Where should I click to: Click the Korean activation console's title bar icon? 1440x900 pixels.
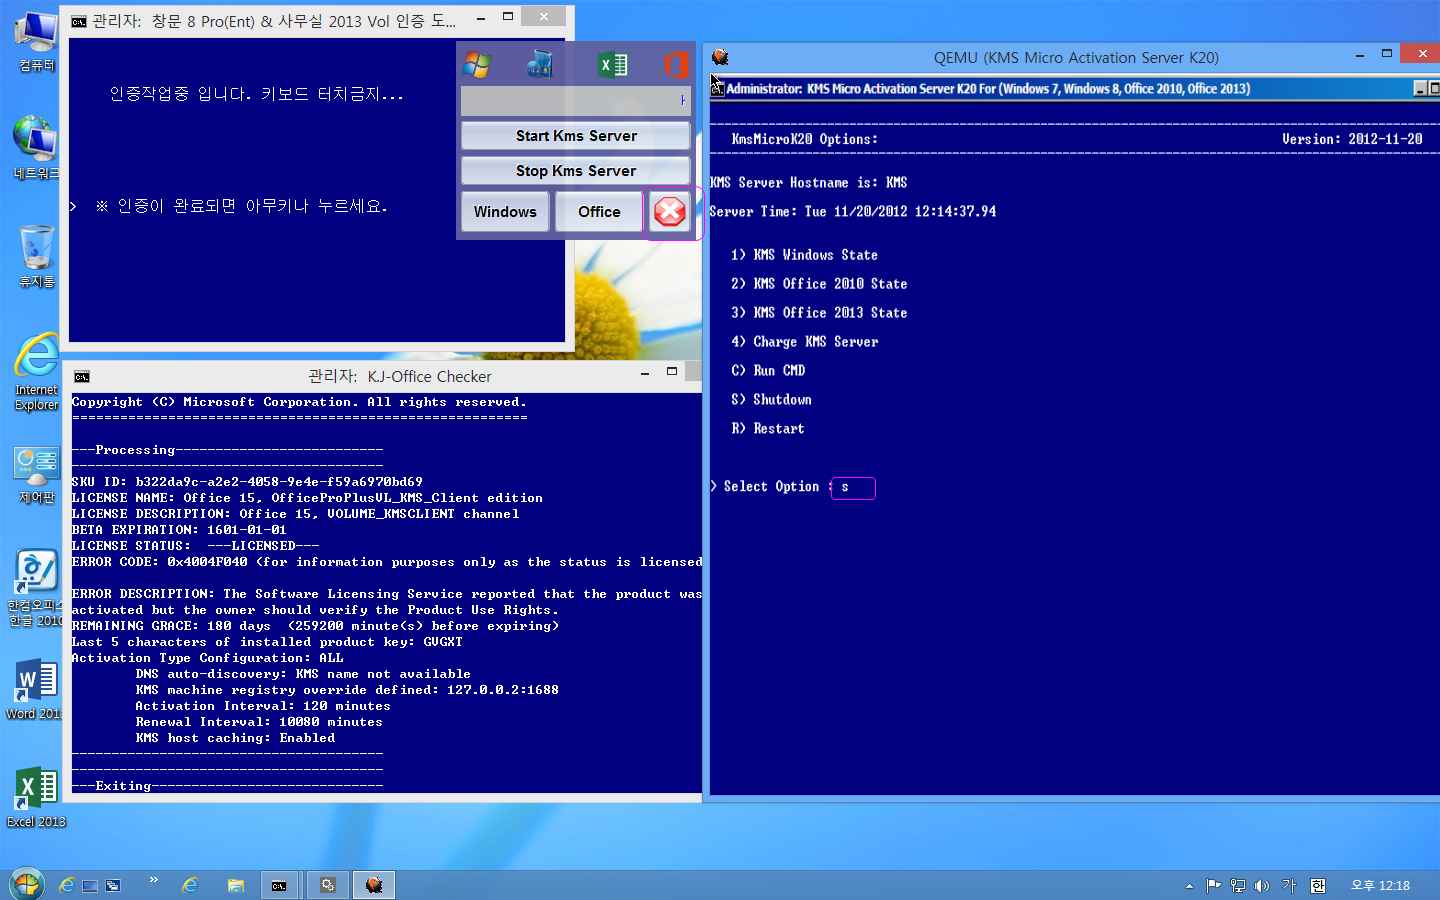[79, 21]
